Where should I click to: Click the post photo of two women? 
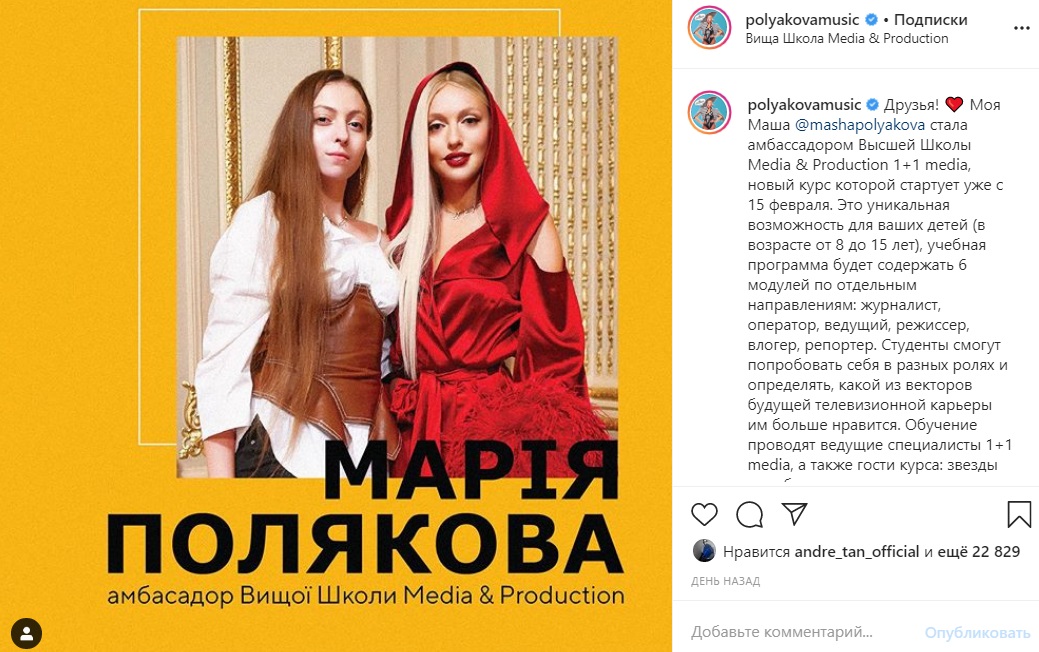[x=398, y=257]
